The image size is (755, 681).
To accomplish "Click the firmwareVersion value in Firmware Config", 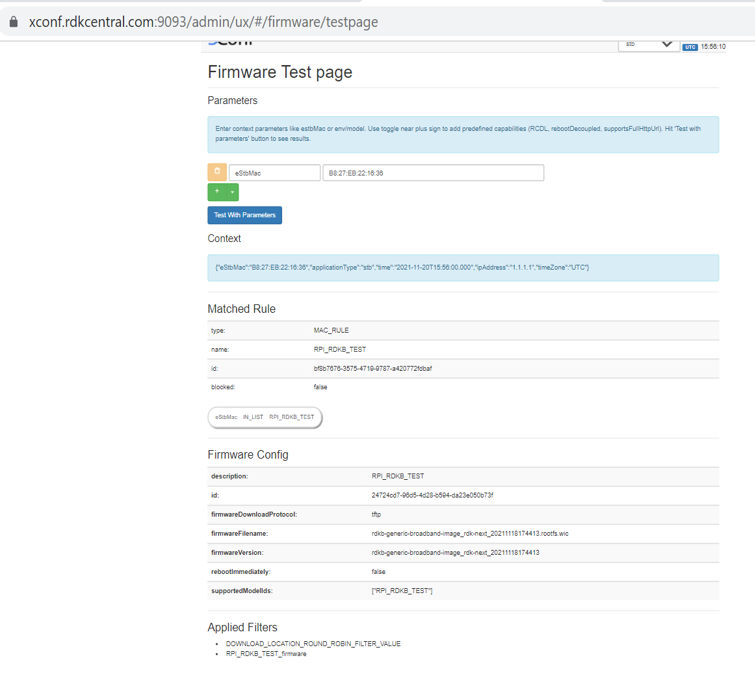I will 455,553.
